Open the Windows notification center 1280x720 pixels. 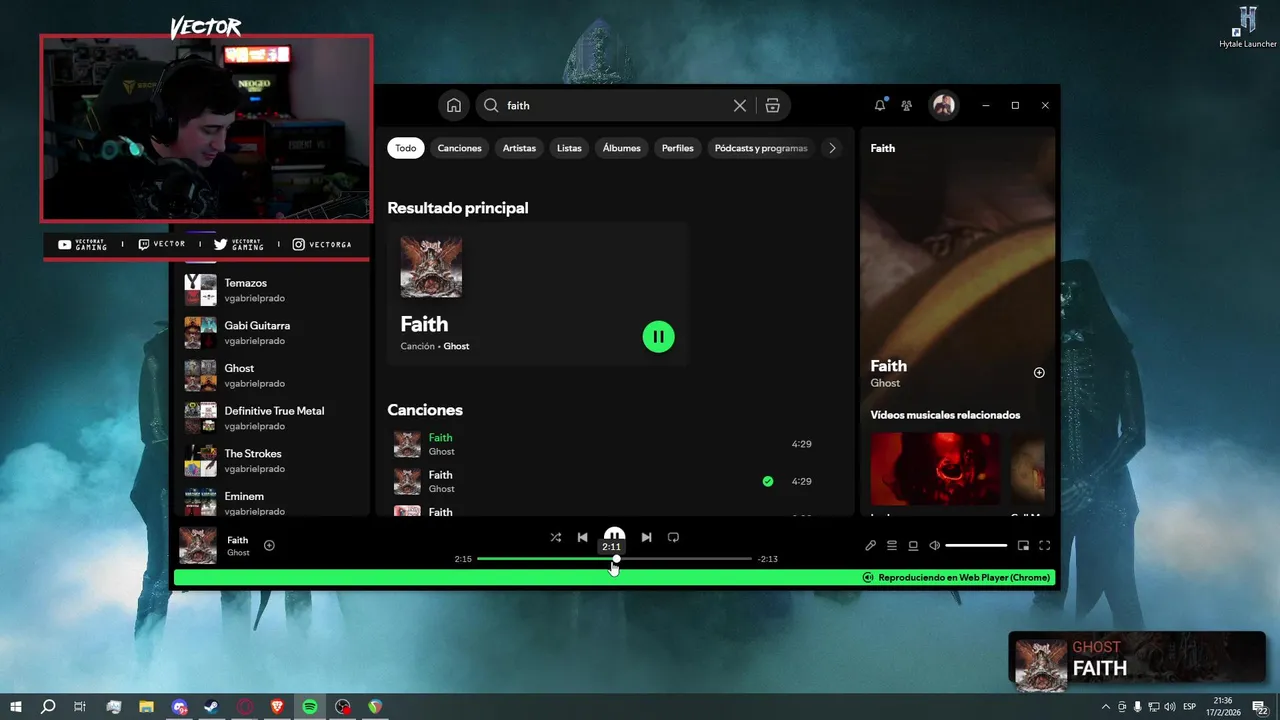pyautogui.click(x=1261, y=707)
